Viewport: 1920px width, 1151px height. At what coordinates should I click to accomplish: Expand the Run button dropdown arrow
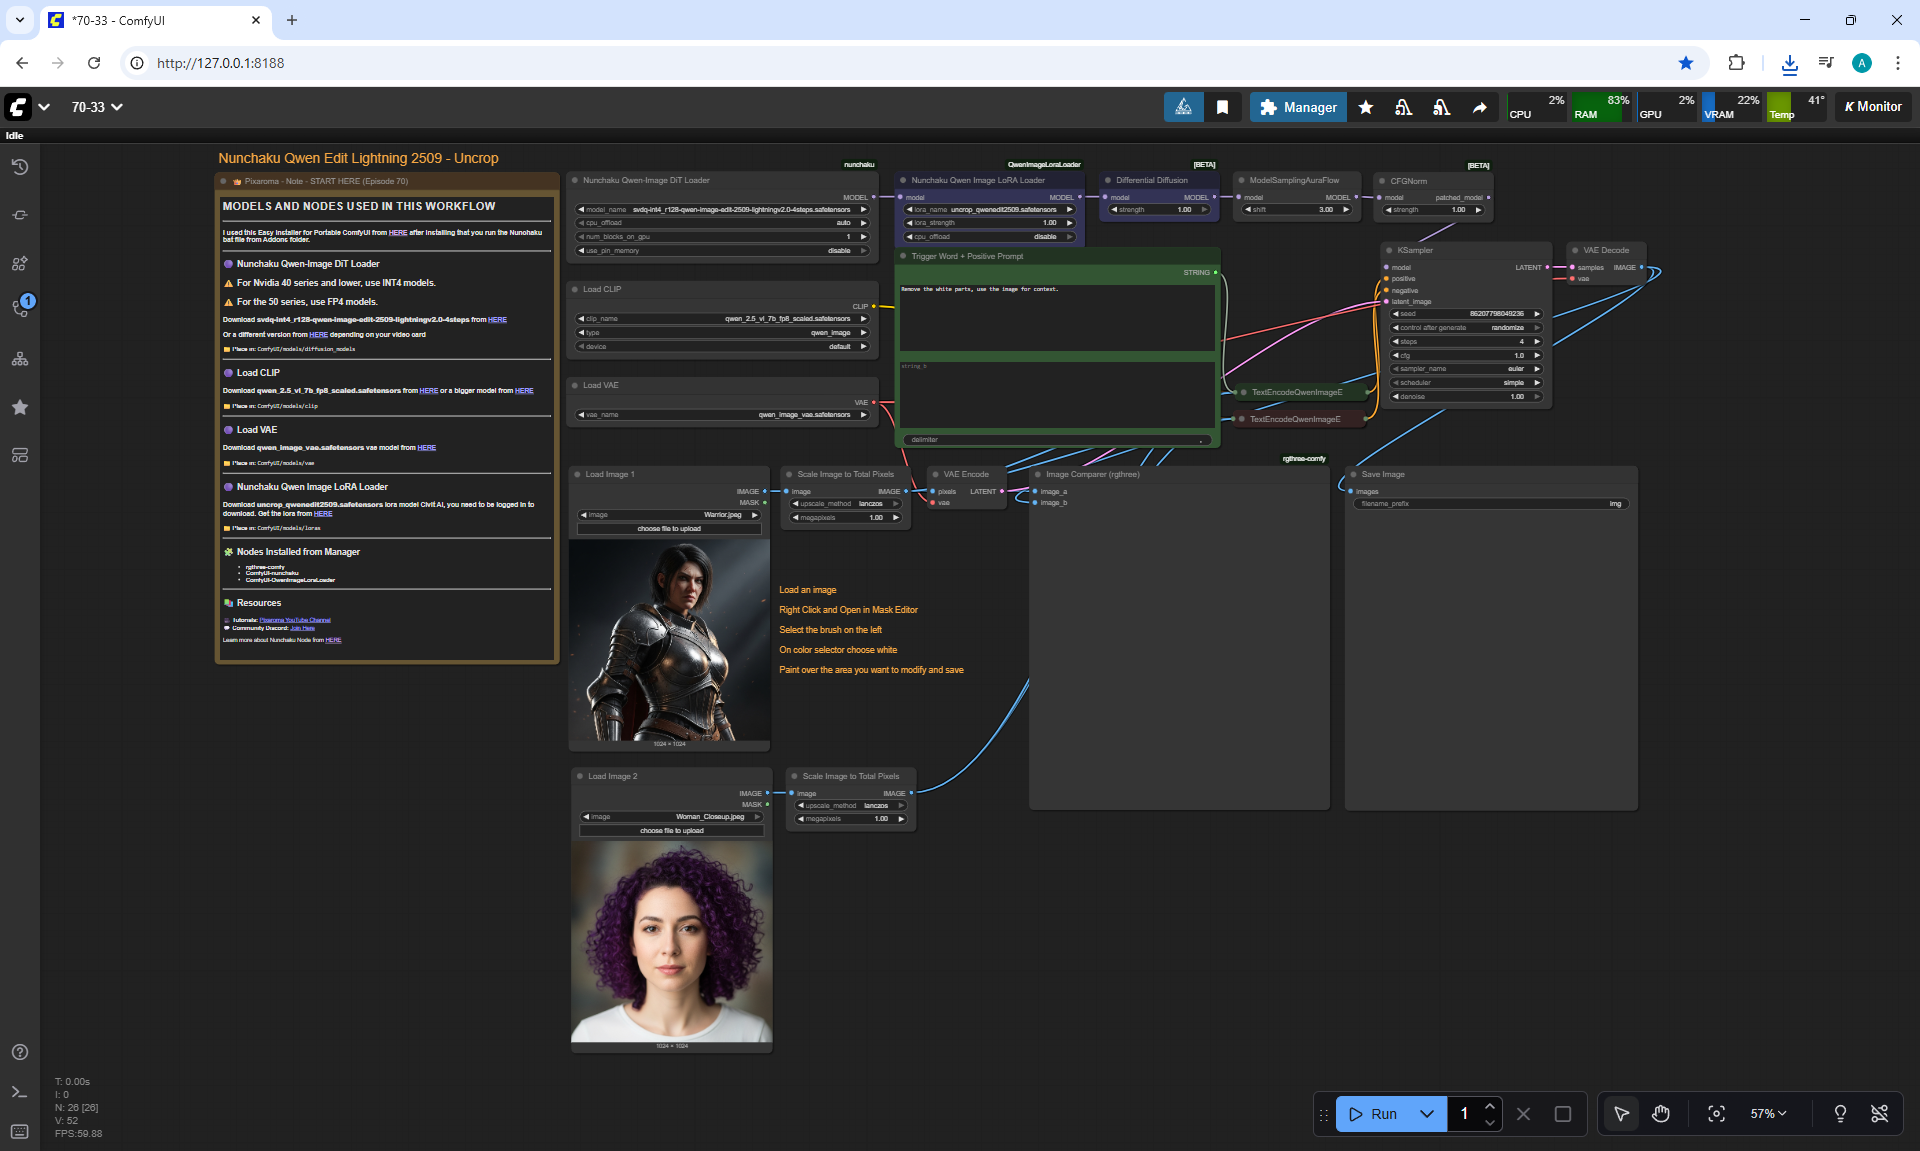(x=1427, y=1114)
